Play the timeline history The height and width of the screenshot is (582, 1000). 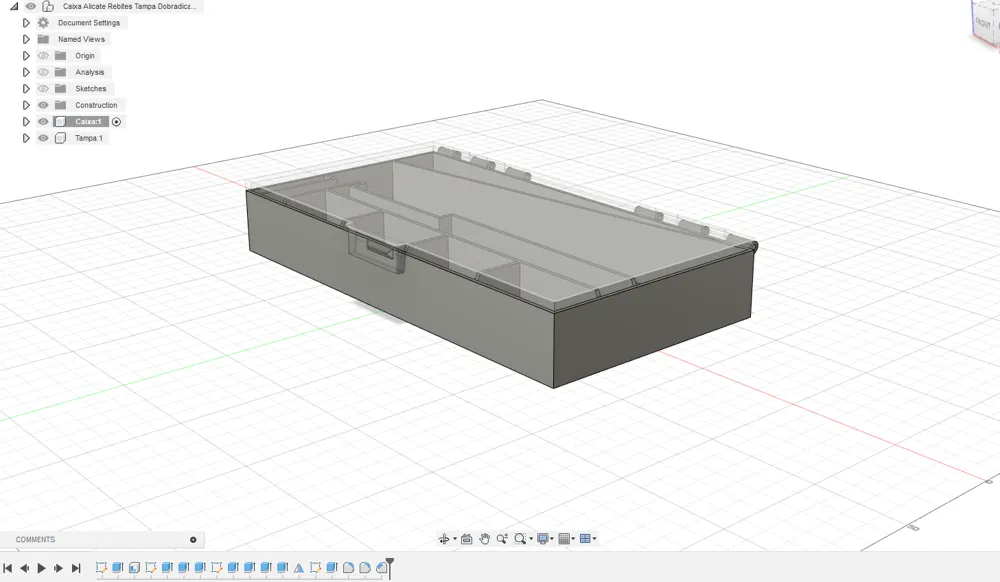41,568
